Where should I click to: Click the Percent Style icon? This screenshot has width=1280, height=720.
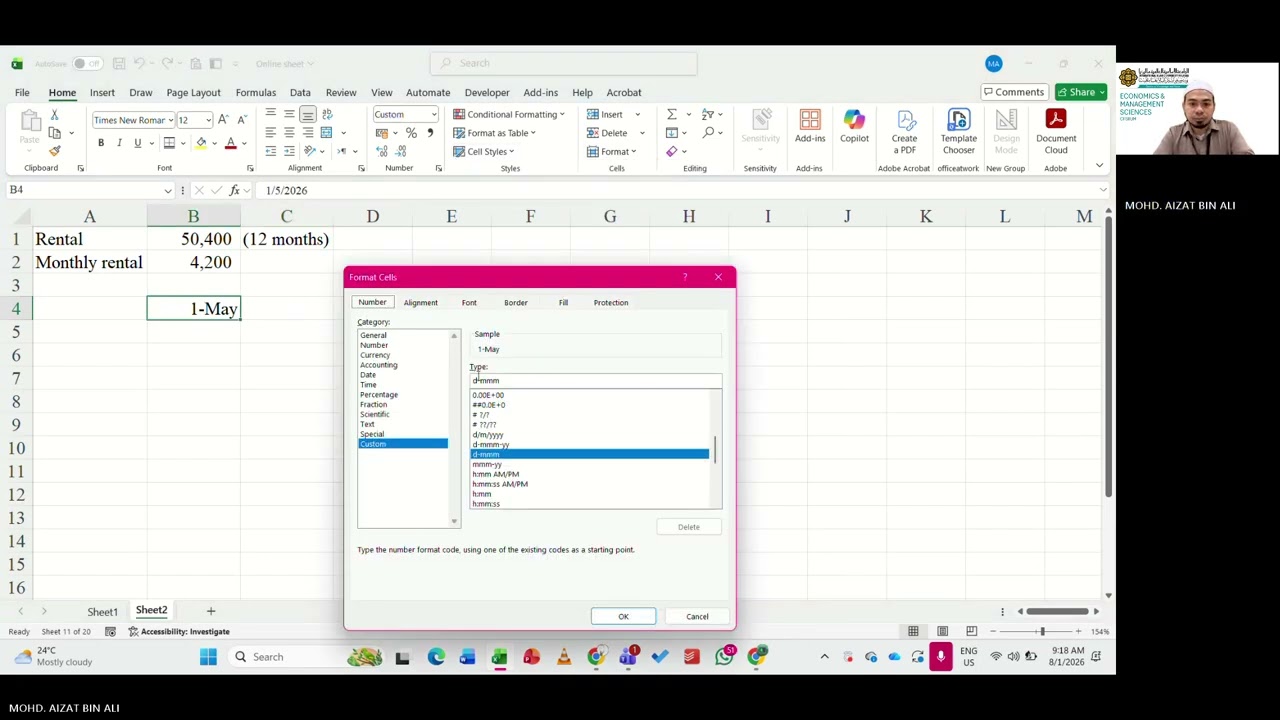(x=411, y=133)
